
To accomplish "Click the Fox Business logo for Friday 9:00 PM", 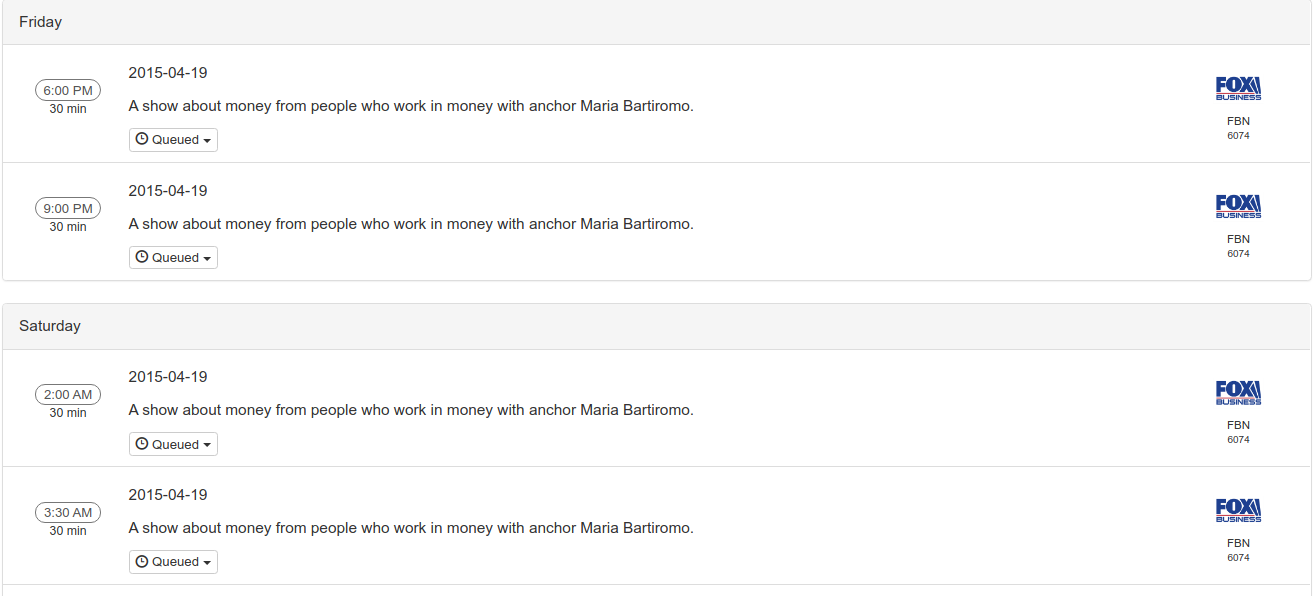I will point(1238,207).
